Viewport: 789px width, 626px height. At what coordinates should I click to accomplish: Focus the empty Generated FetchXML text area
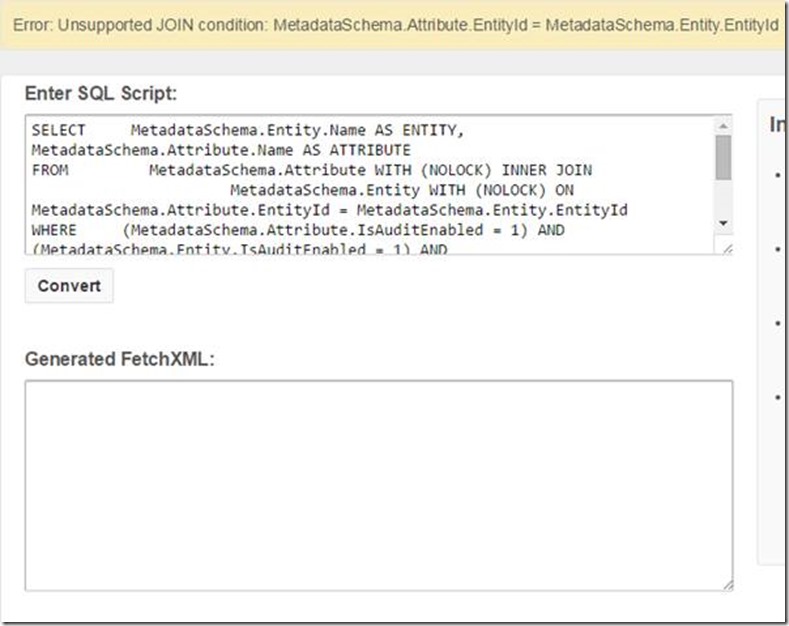[x=378, y=485]
